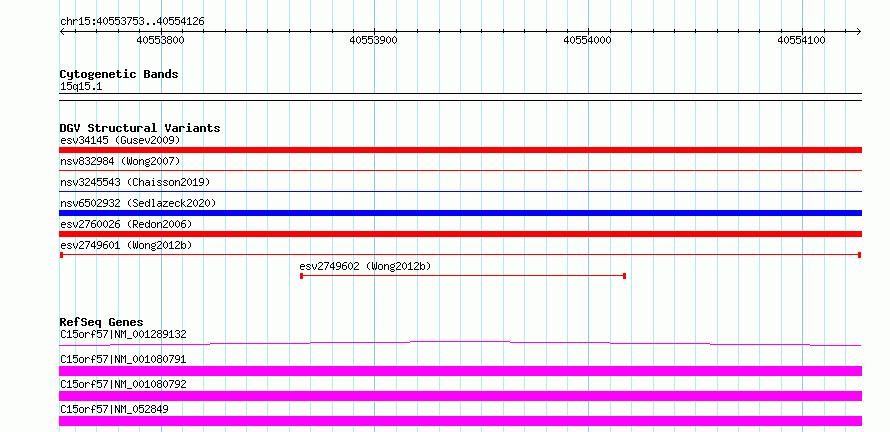The image size is (890, 432).
Task: Open esv2749602 (Wong2012b) variant label
Action: pyautogui.click(x=366, y=266)
